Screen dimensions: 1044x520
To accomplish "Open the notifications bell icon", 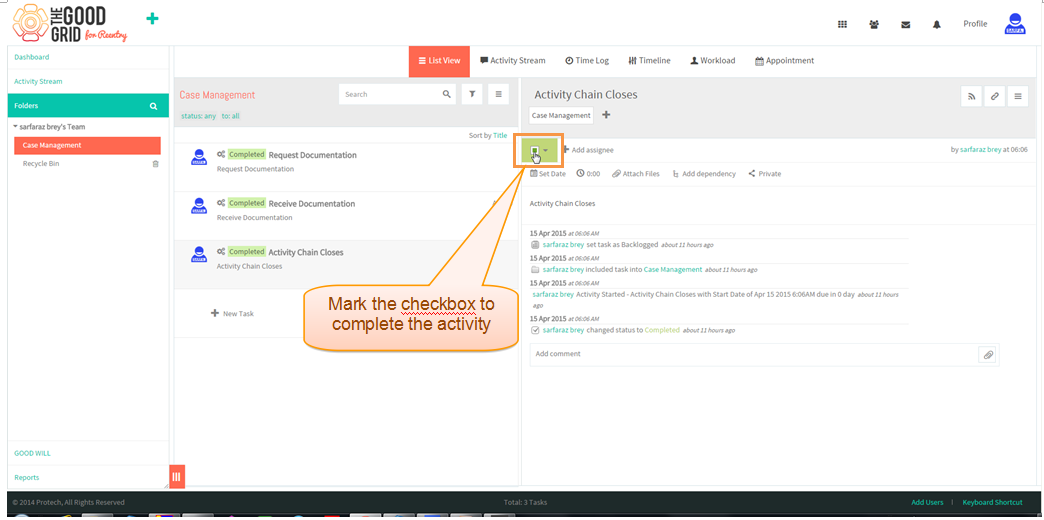I will (937, 25).
